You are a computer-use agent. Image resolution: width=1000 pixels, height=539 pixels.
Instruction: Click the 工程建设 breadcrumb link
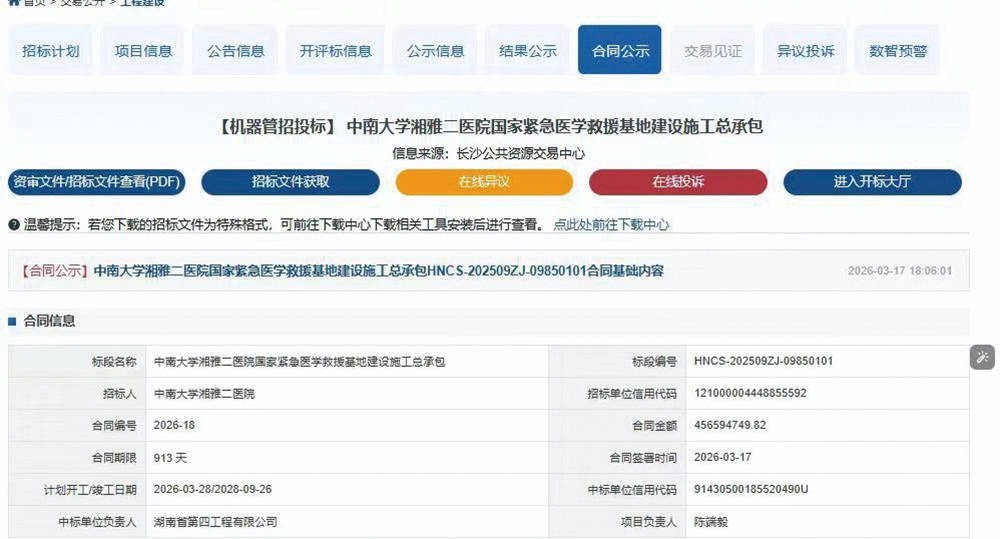(x=142, y=3)
